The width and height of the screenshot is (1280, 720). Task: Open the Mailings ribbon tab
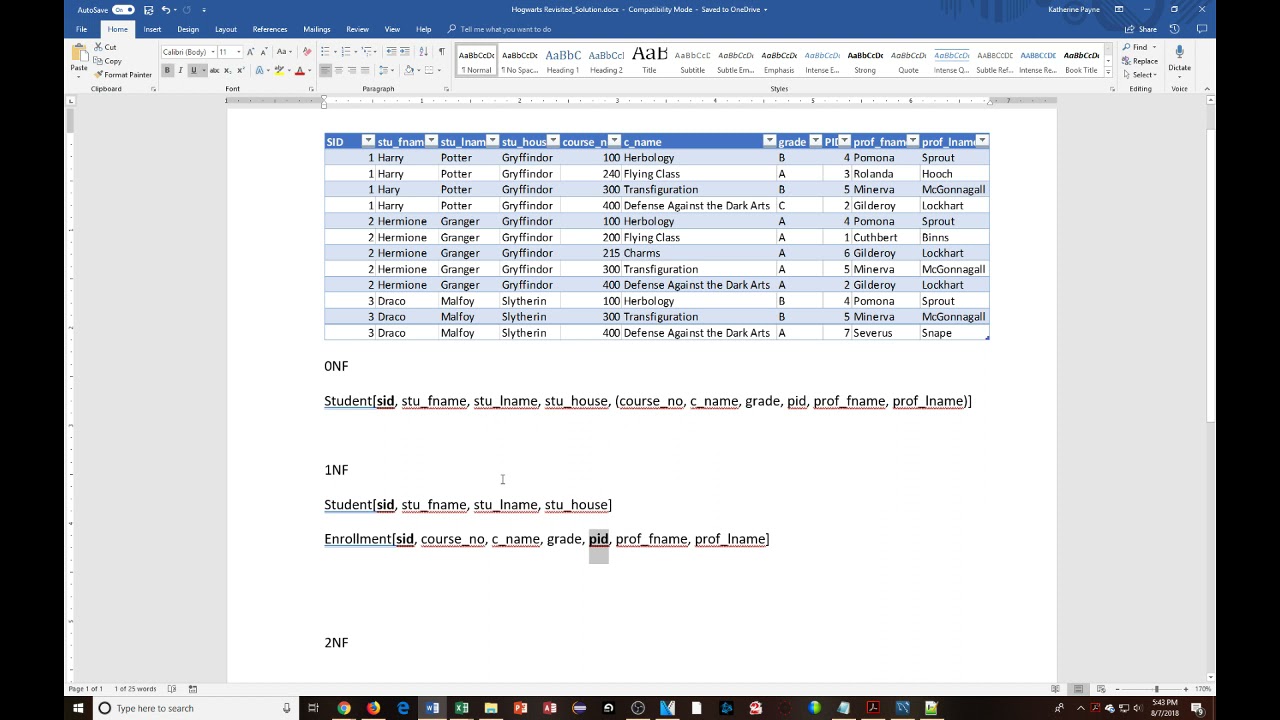tap(317, 29)
